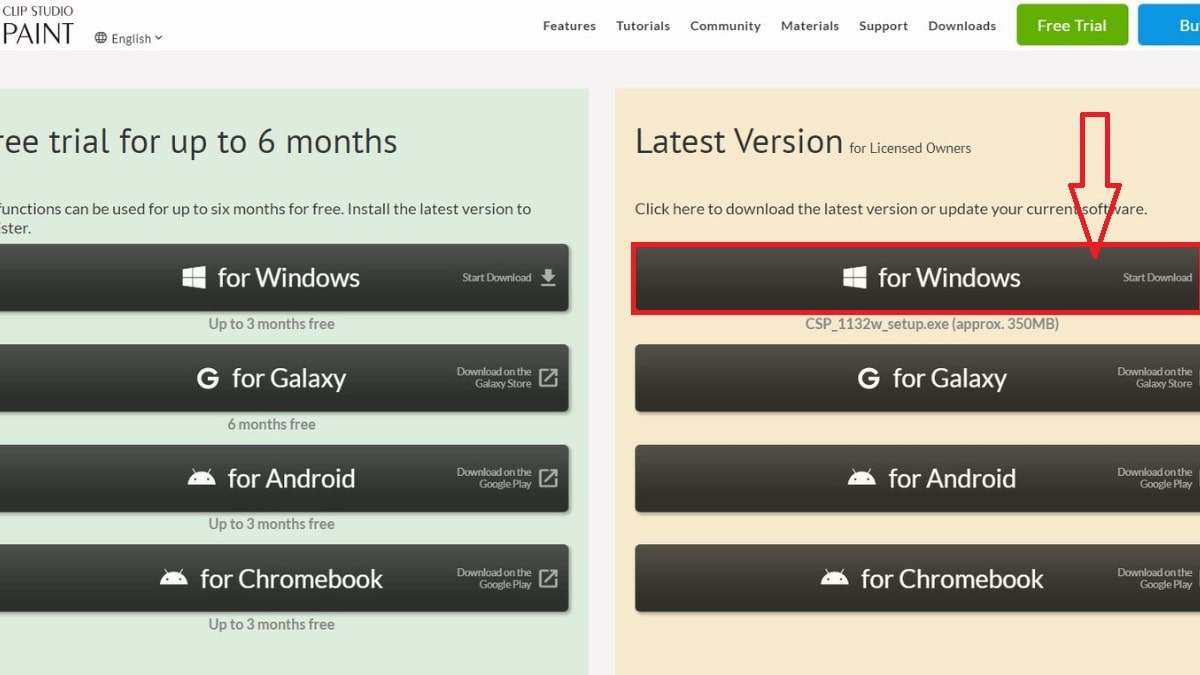Open latest version for Galaxy
This screenshot has height=675, width=1200.
[x=917, y=378]
